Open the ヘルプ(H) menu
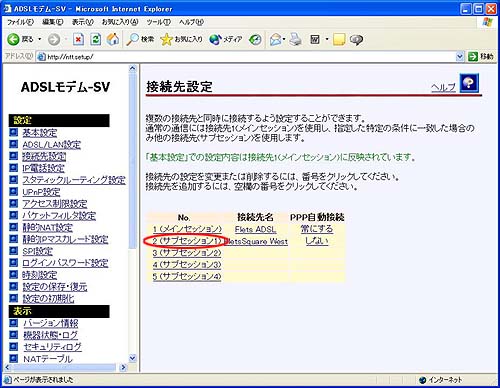Screen dimensions: 500x388 coord(191,22)
